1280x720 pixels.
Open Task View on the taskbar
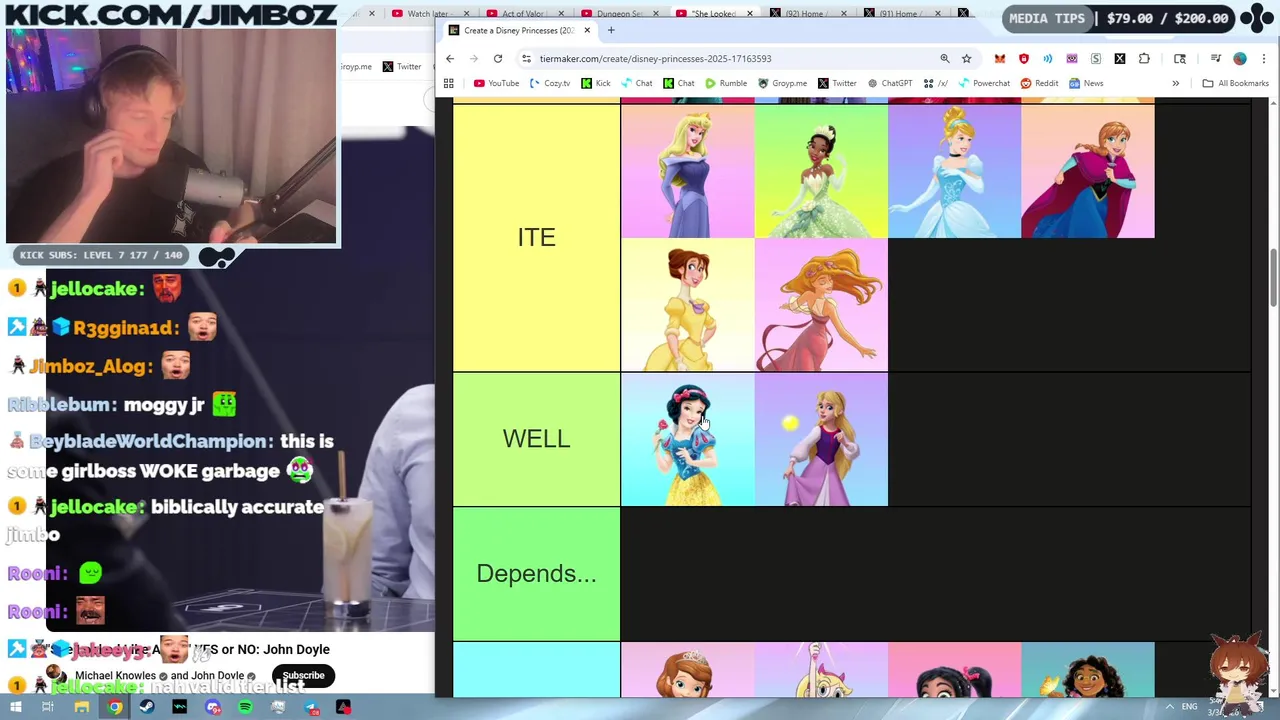47,708
